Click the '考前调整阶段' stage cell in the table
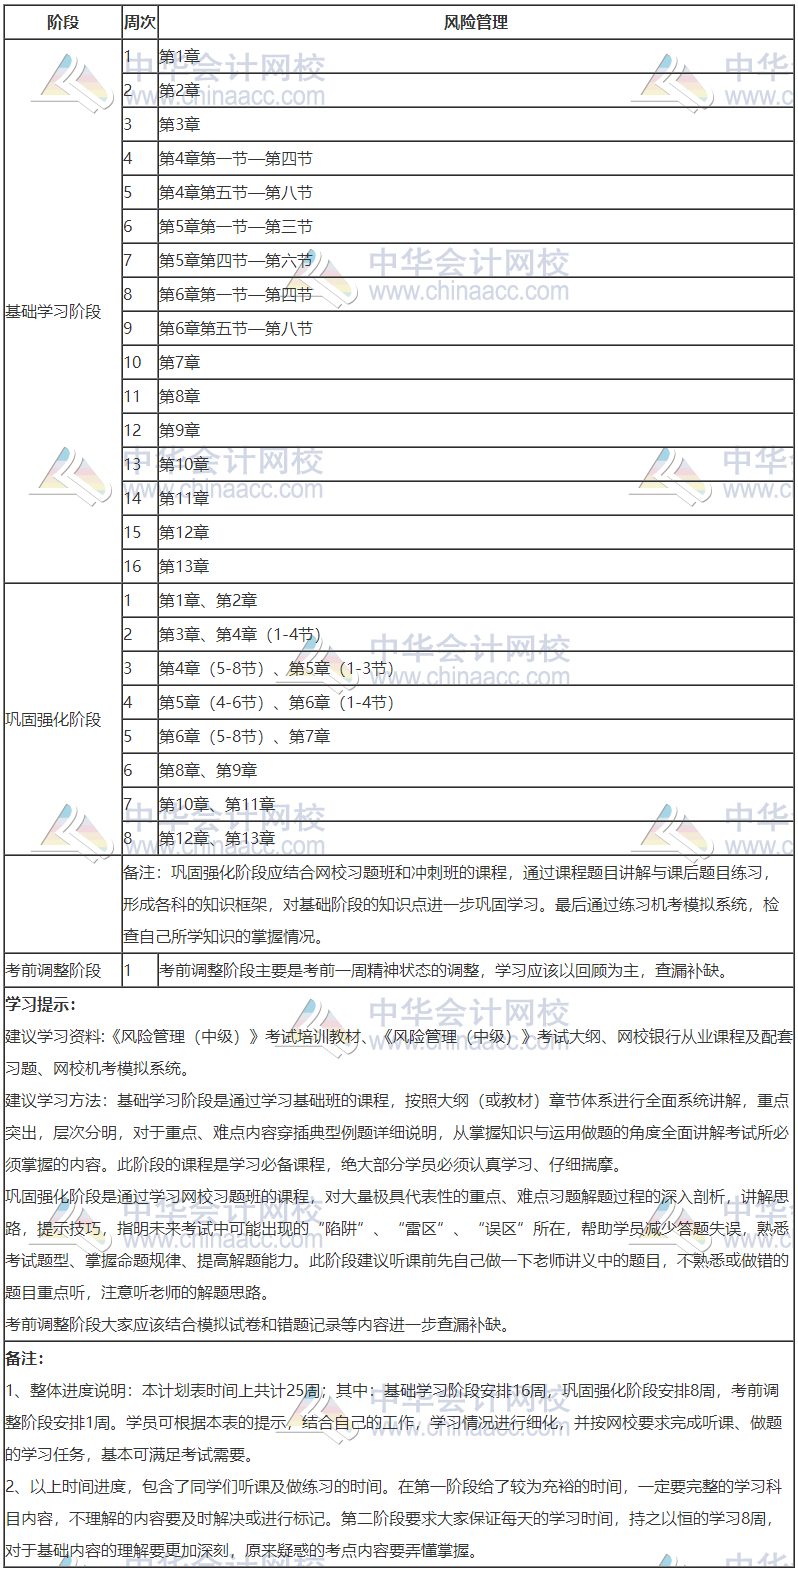798x1574 pixels. 63,970
